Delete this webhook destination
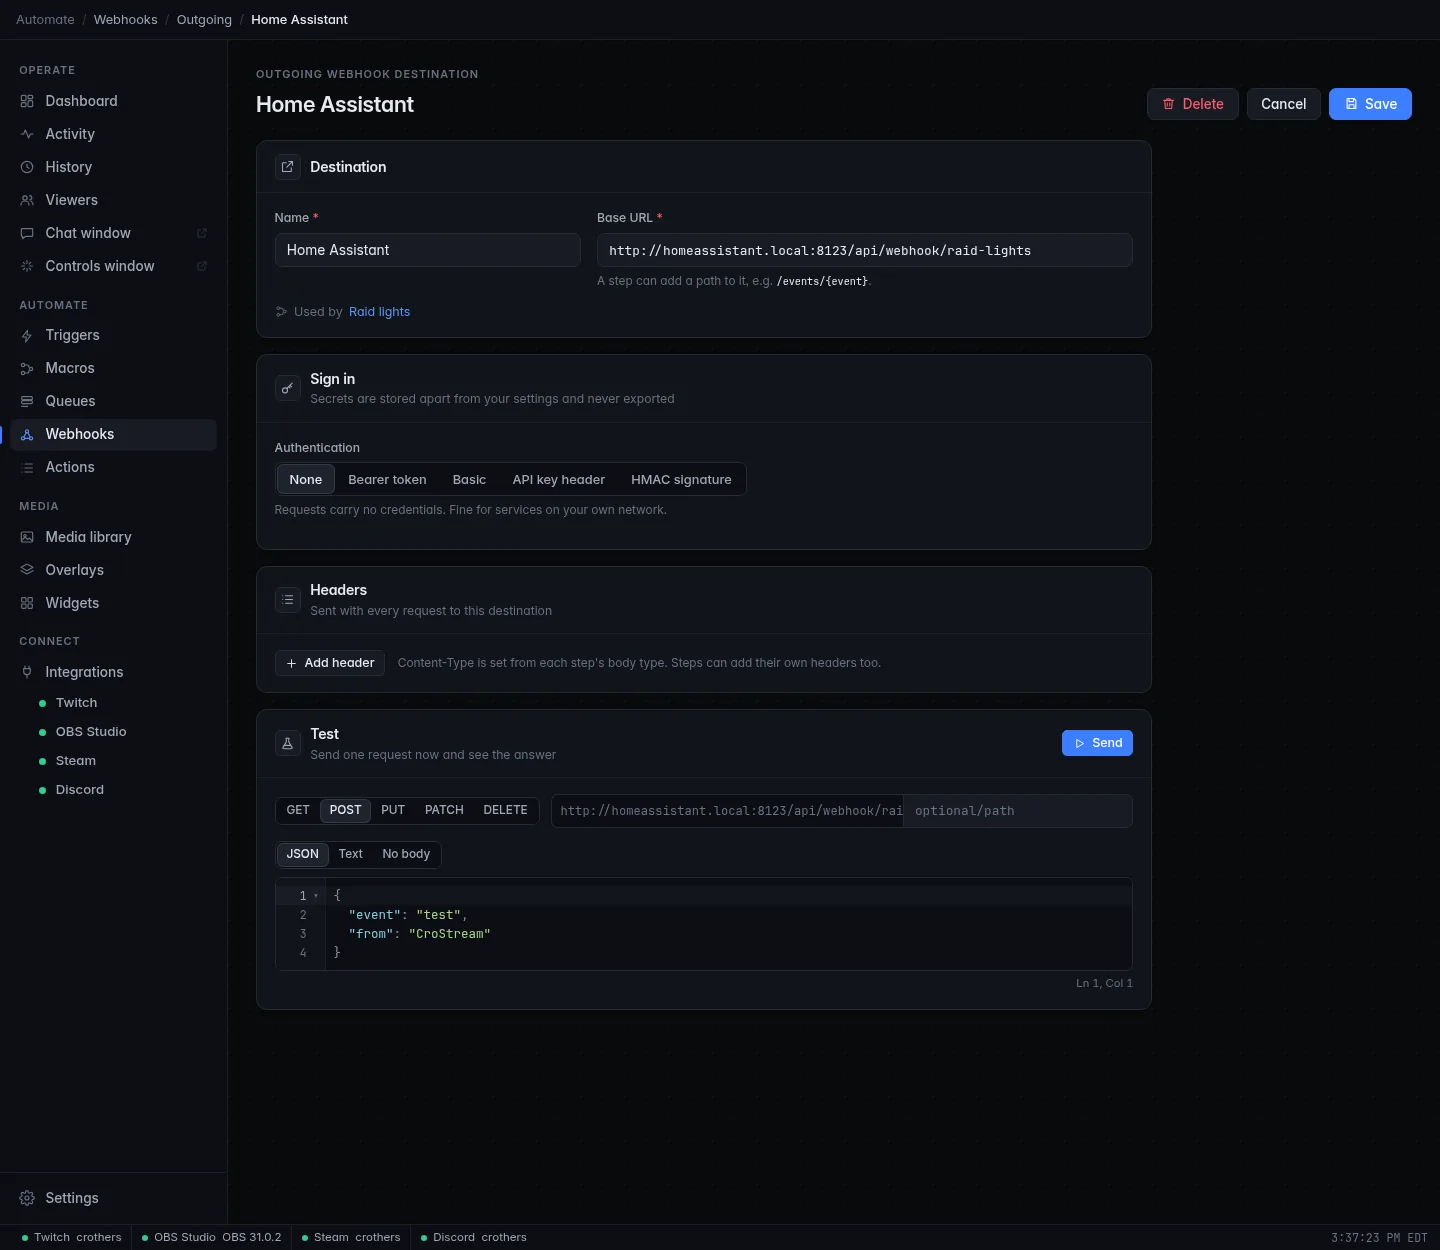This screenshot has height=1250, width=1440. point(1193,104)
